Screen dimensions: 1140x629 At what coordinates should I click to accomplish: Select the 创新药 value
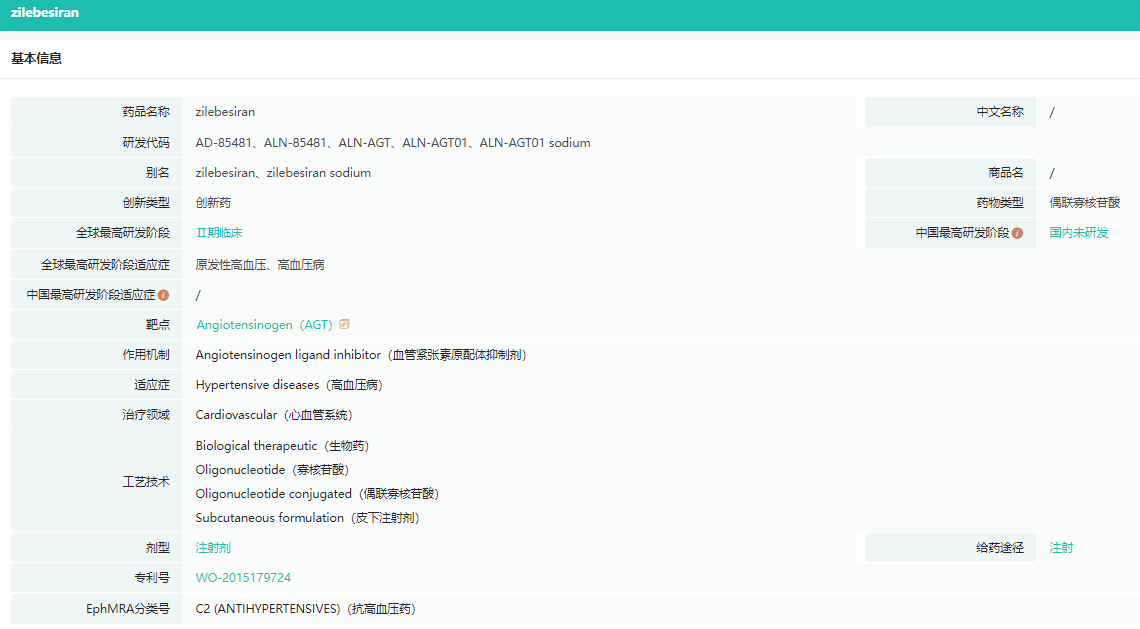(x=213, y=203)
